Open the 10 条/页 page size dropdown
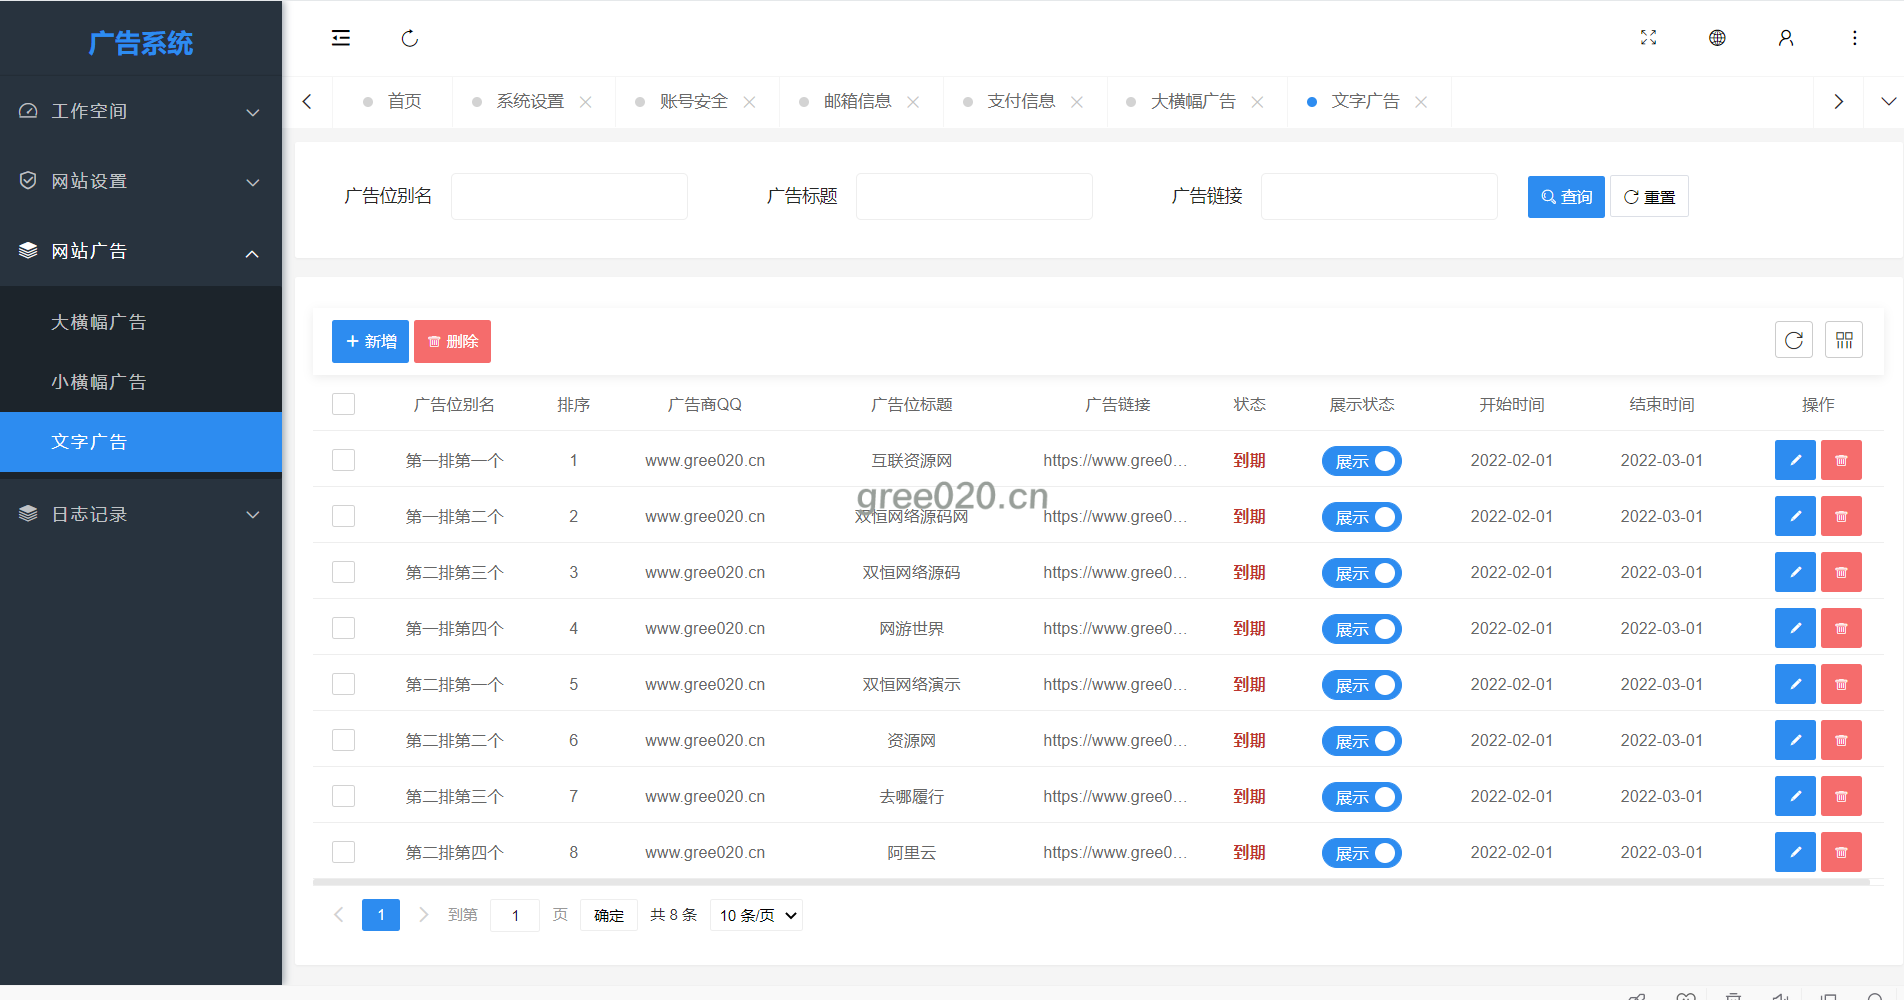This screenshot has width=1904, height=1000. coord(756,915)
